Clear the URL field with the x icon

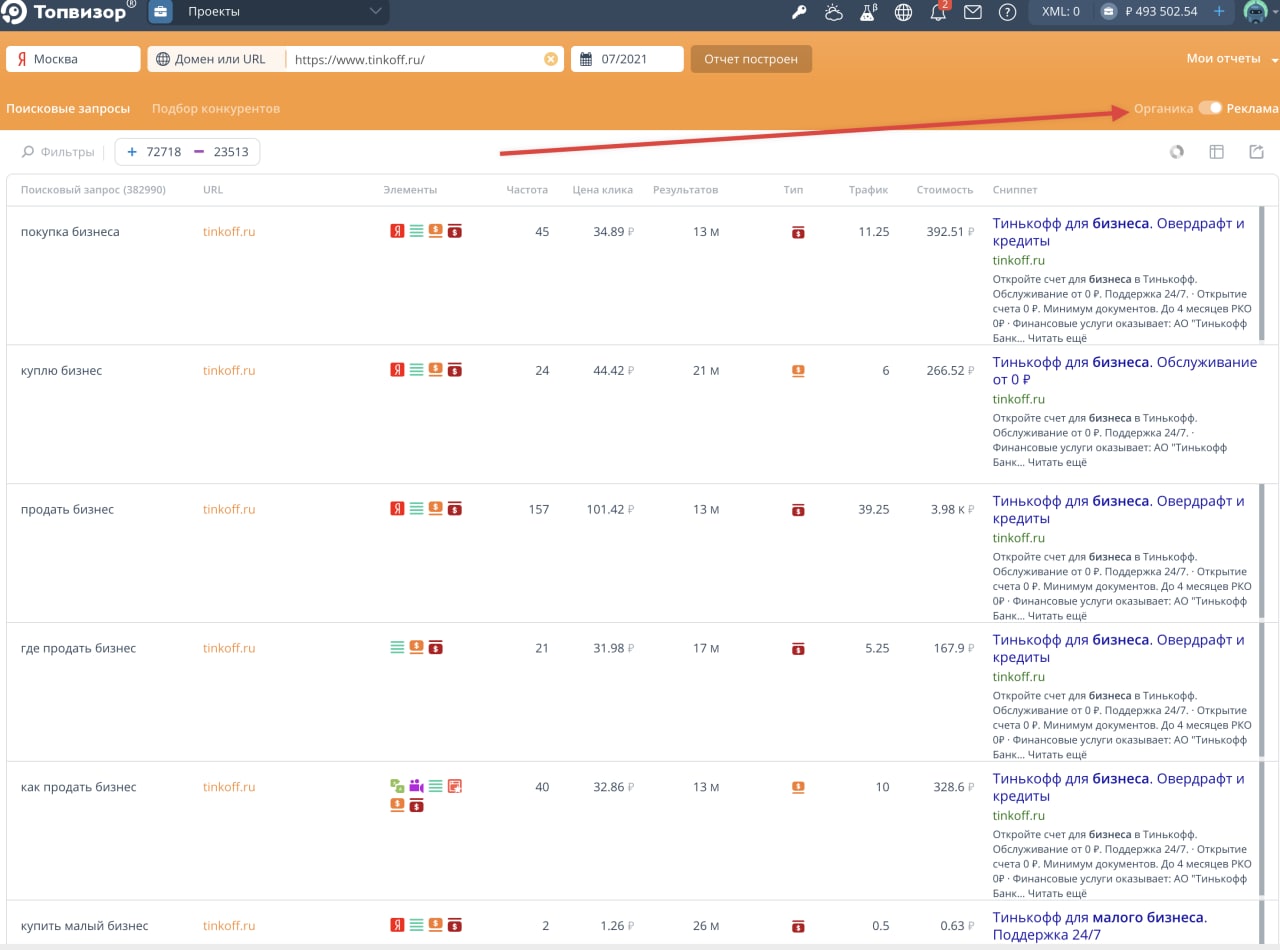(x=550, y=59)
